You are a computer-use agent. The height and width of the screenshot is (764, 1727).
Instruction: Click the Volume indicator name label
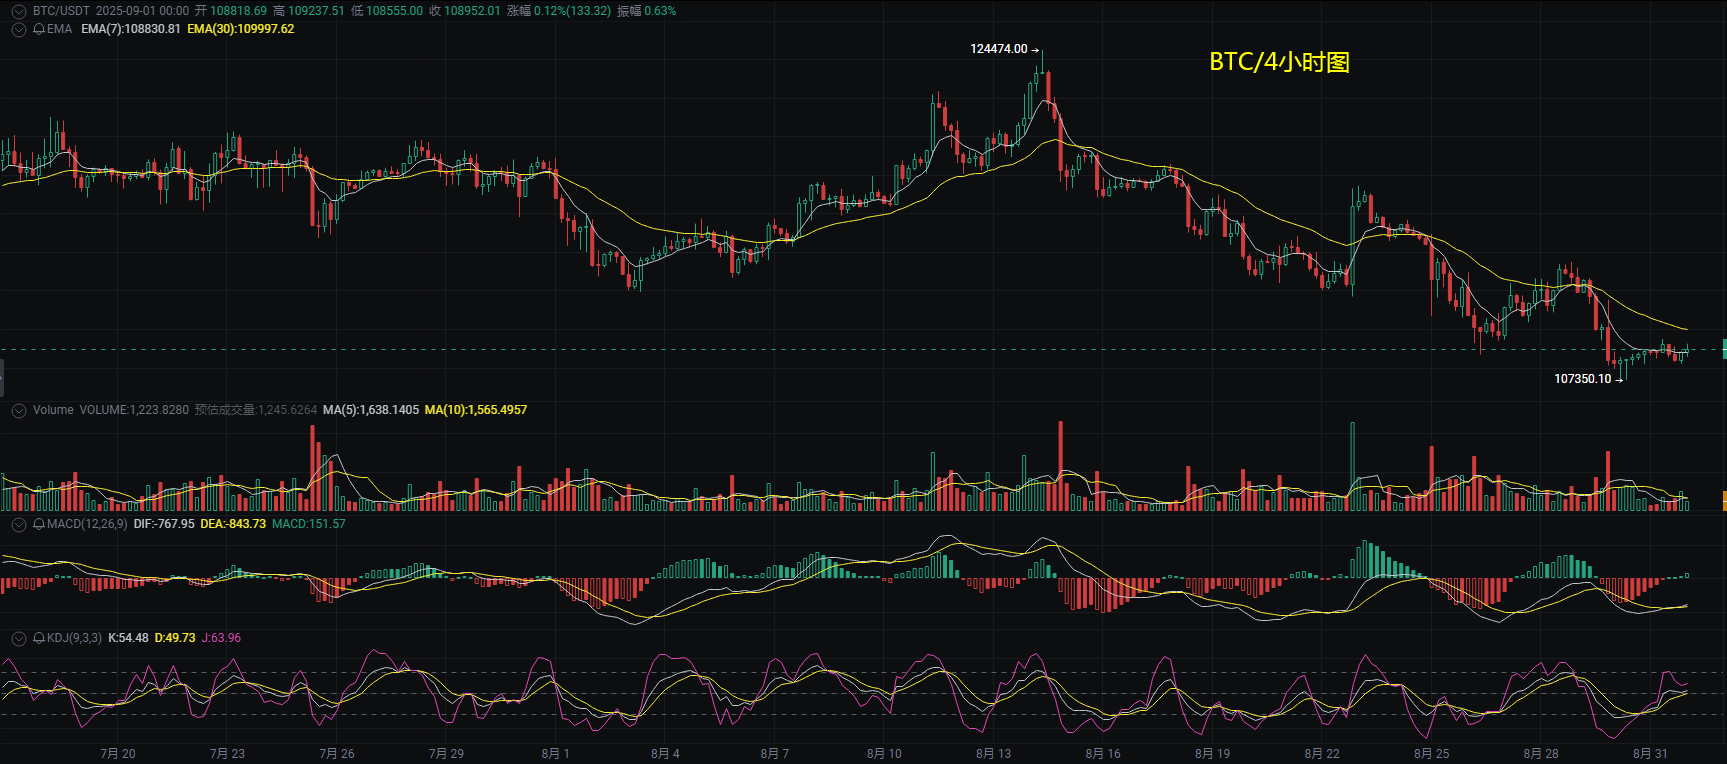53,410
